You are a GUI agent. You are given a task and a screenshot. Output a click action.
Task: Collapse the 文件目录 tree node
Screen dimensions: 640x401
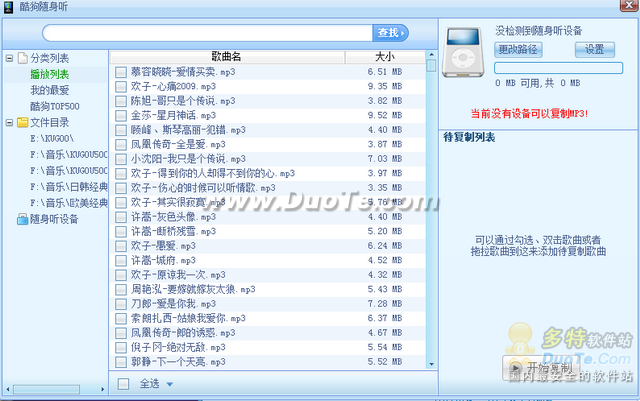coord(9,122)
